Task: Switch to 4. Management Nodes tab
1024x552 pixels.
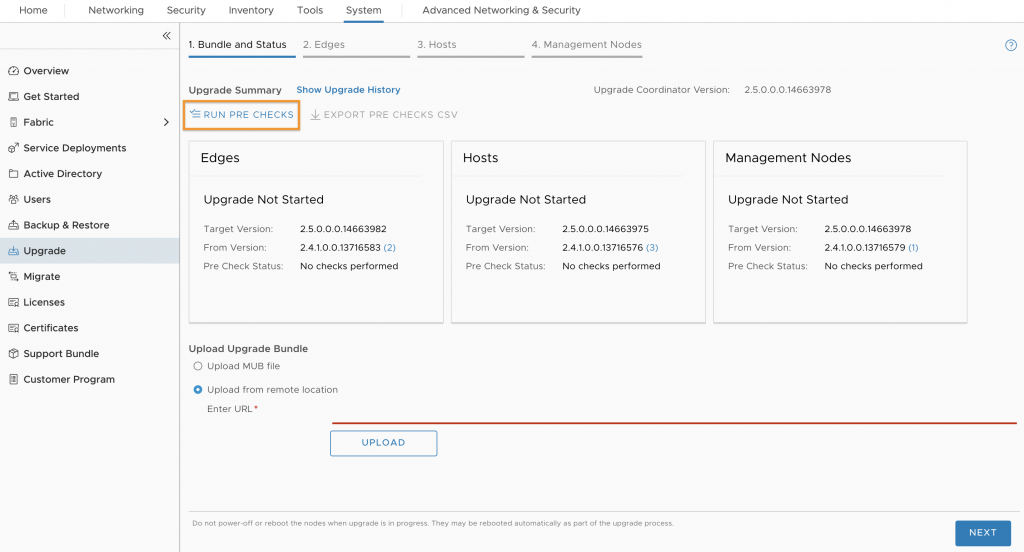Action: pos(586,45)
